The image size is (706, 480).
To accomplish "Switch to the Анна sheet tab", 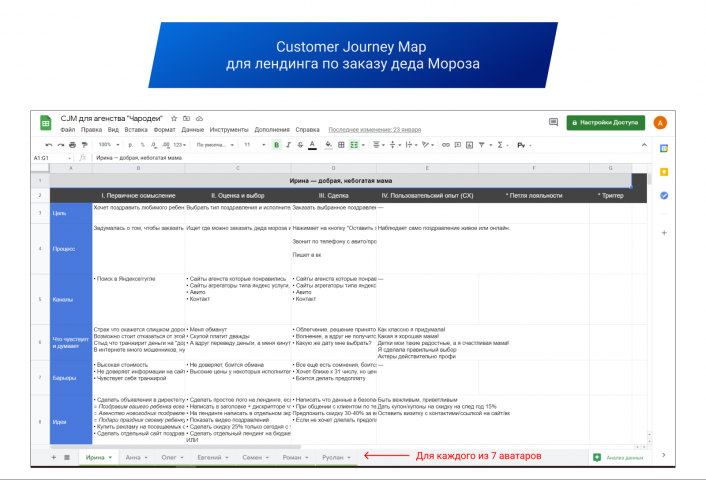I will [x=136, y=457].
